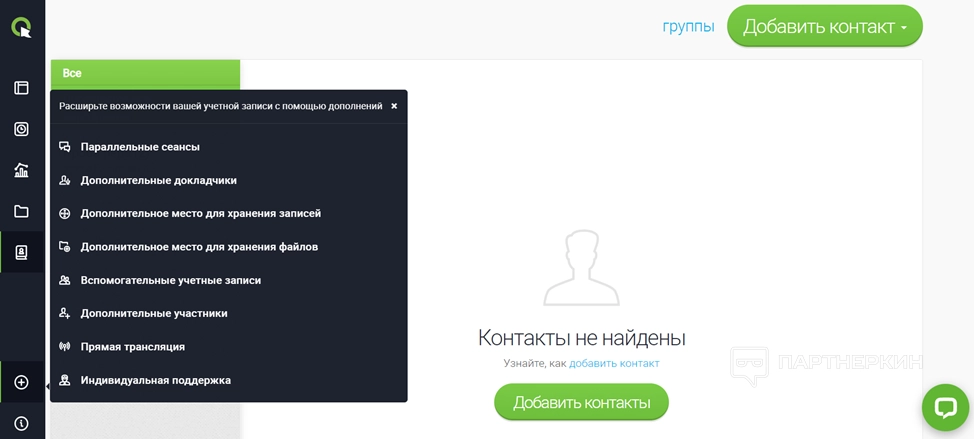Open the files folder icon in sidebar
The width and height of the screenshot is (974, 439).
(21, 212)
